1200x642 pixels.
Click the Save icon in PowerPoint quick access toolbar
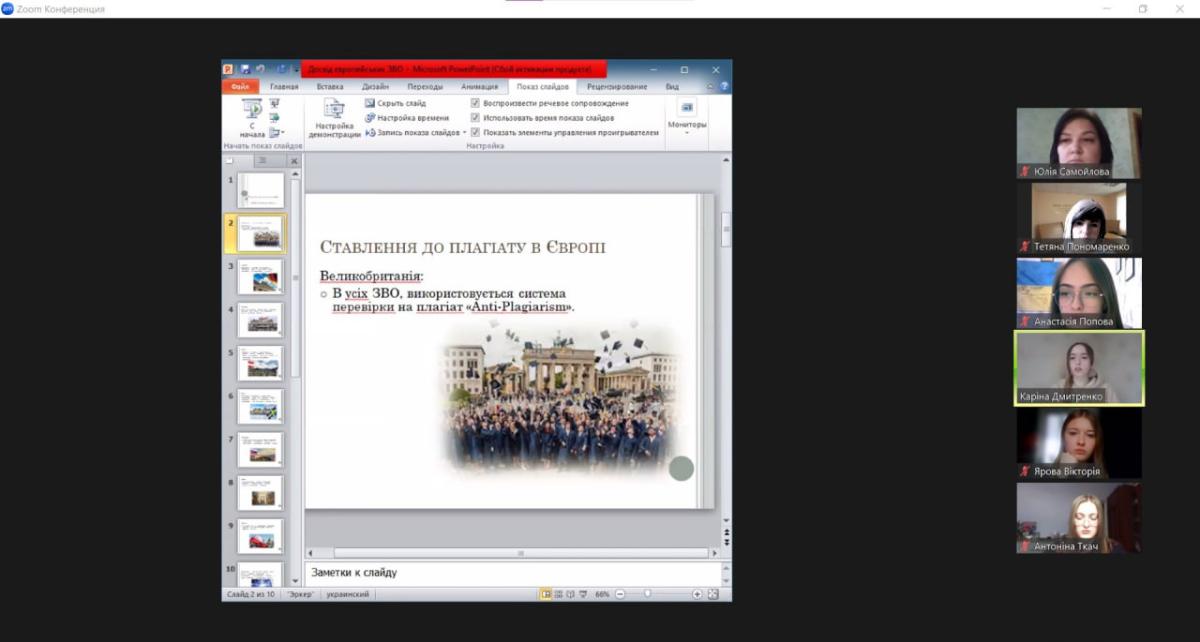tap(245, 70)
